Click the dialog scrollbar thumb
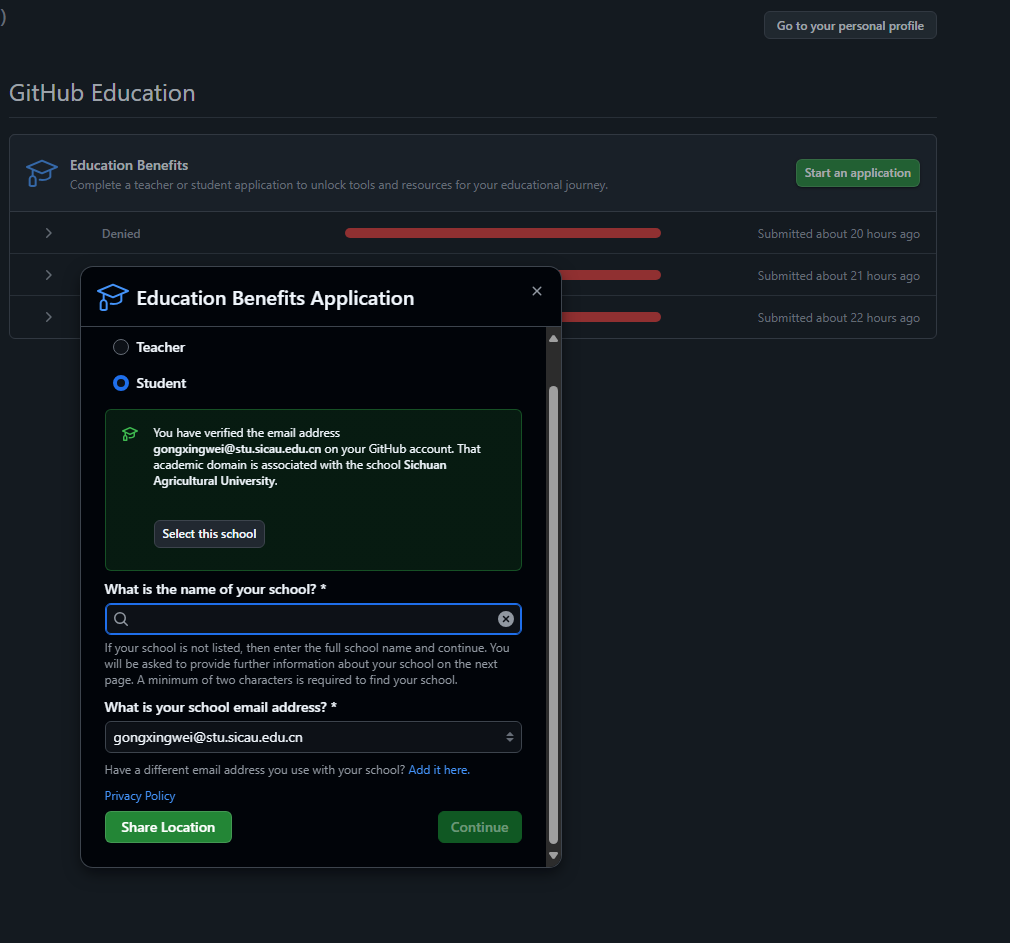 (553, 614)
